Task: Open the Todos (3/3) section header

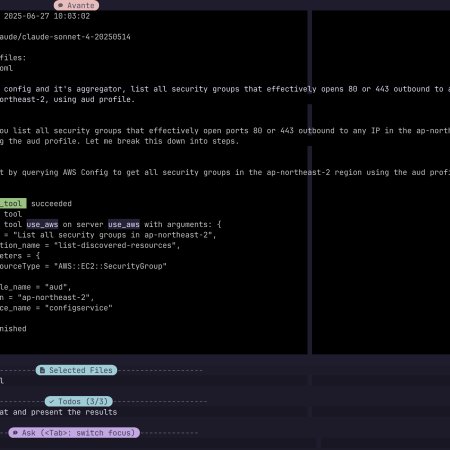Action: [x=79, y=401]
